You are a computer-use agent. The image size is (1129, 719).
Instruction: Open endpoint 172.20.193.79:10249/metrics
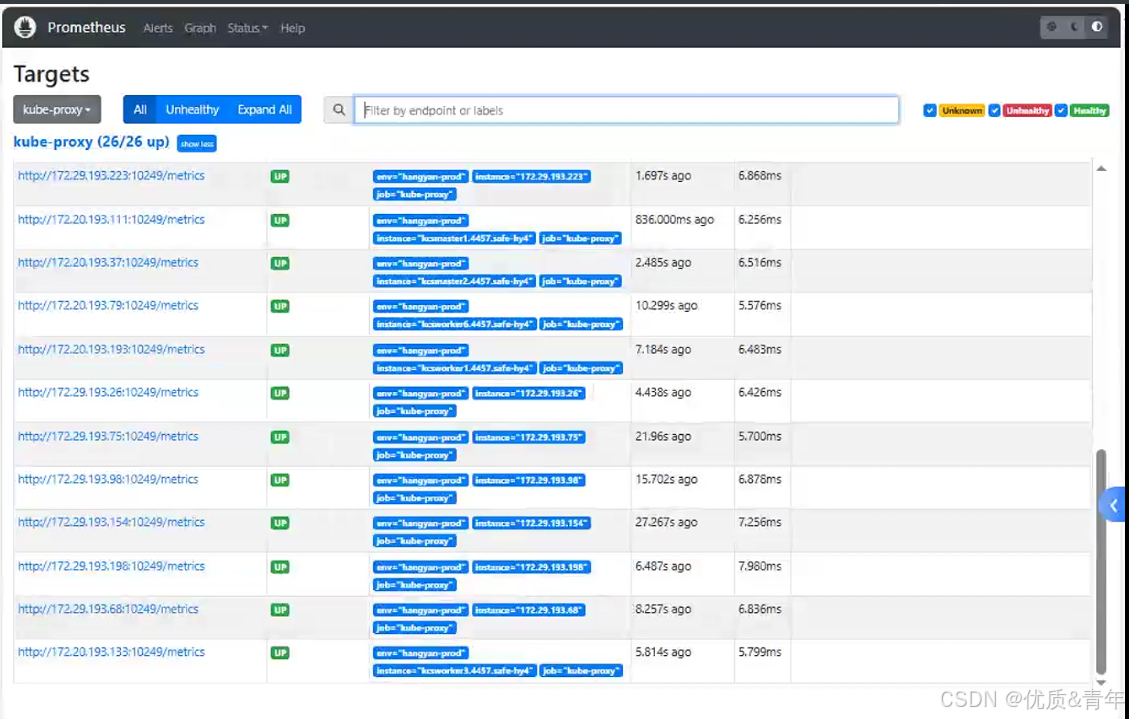108,306
